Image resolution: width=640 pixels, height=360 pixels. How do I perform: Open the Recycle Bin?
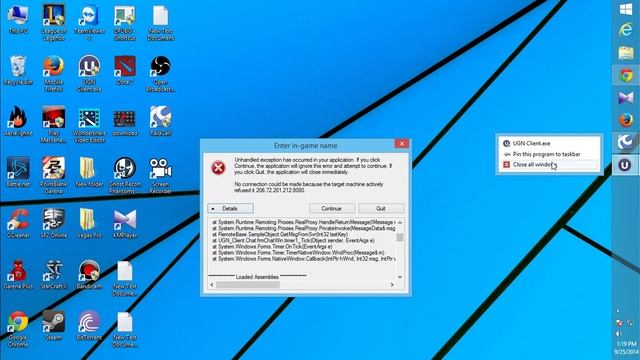[x=18, y=71]
